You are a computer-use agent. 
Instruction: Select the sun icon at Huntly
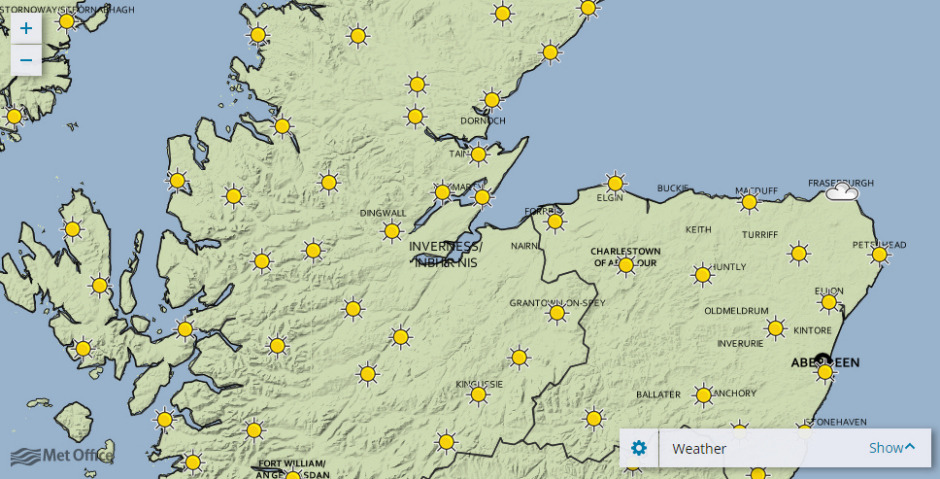tap(702, 274)
